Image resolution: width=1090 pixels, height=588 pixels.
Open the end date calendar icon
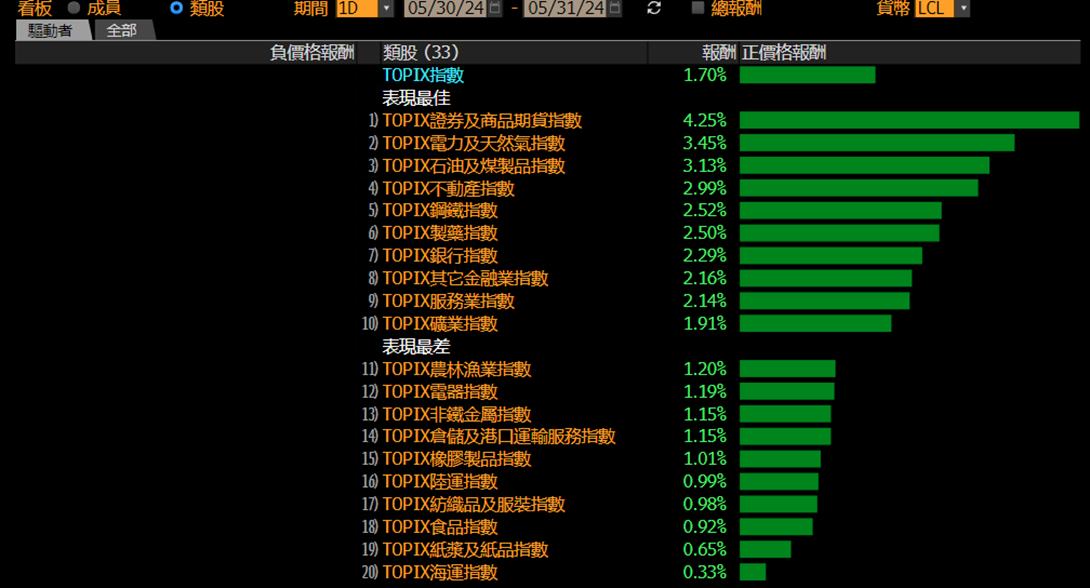[615, 8]
